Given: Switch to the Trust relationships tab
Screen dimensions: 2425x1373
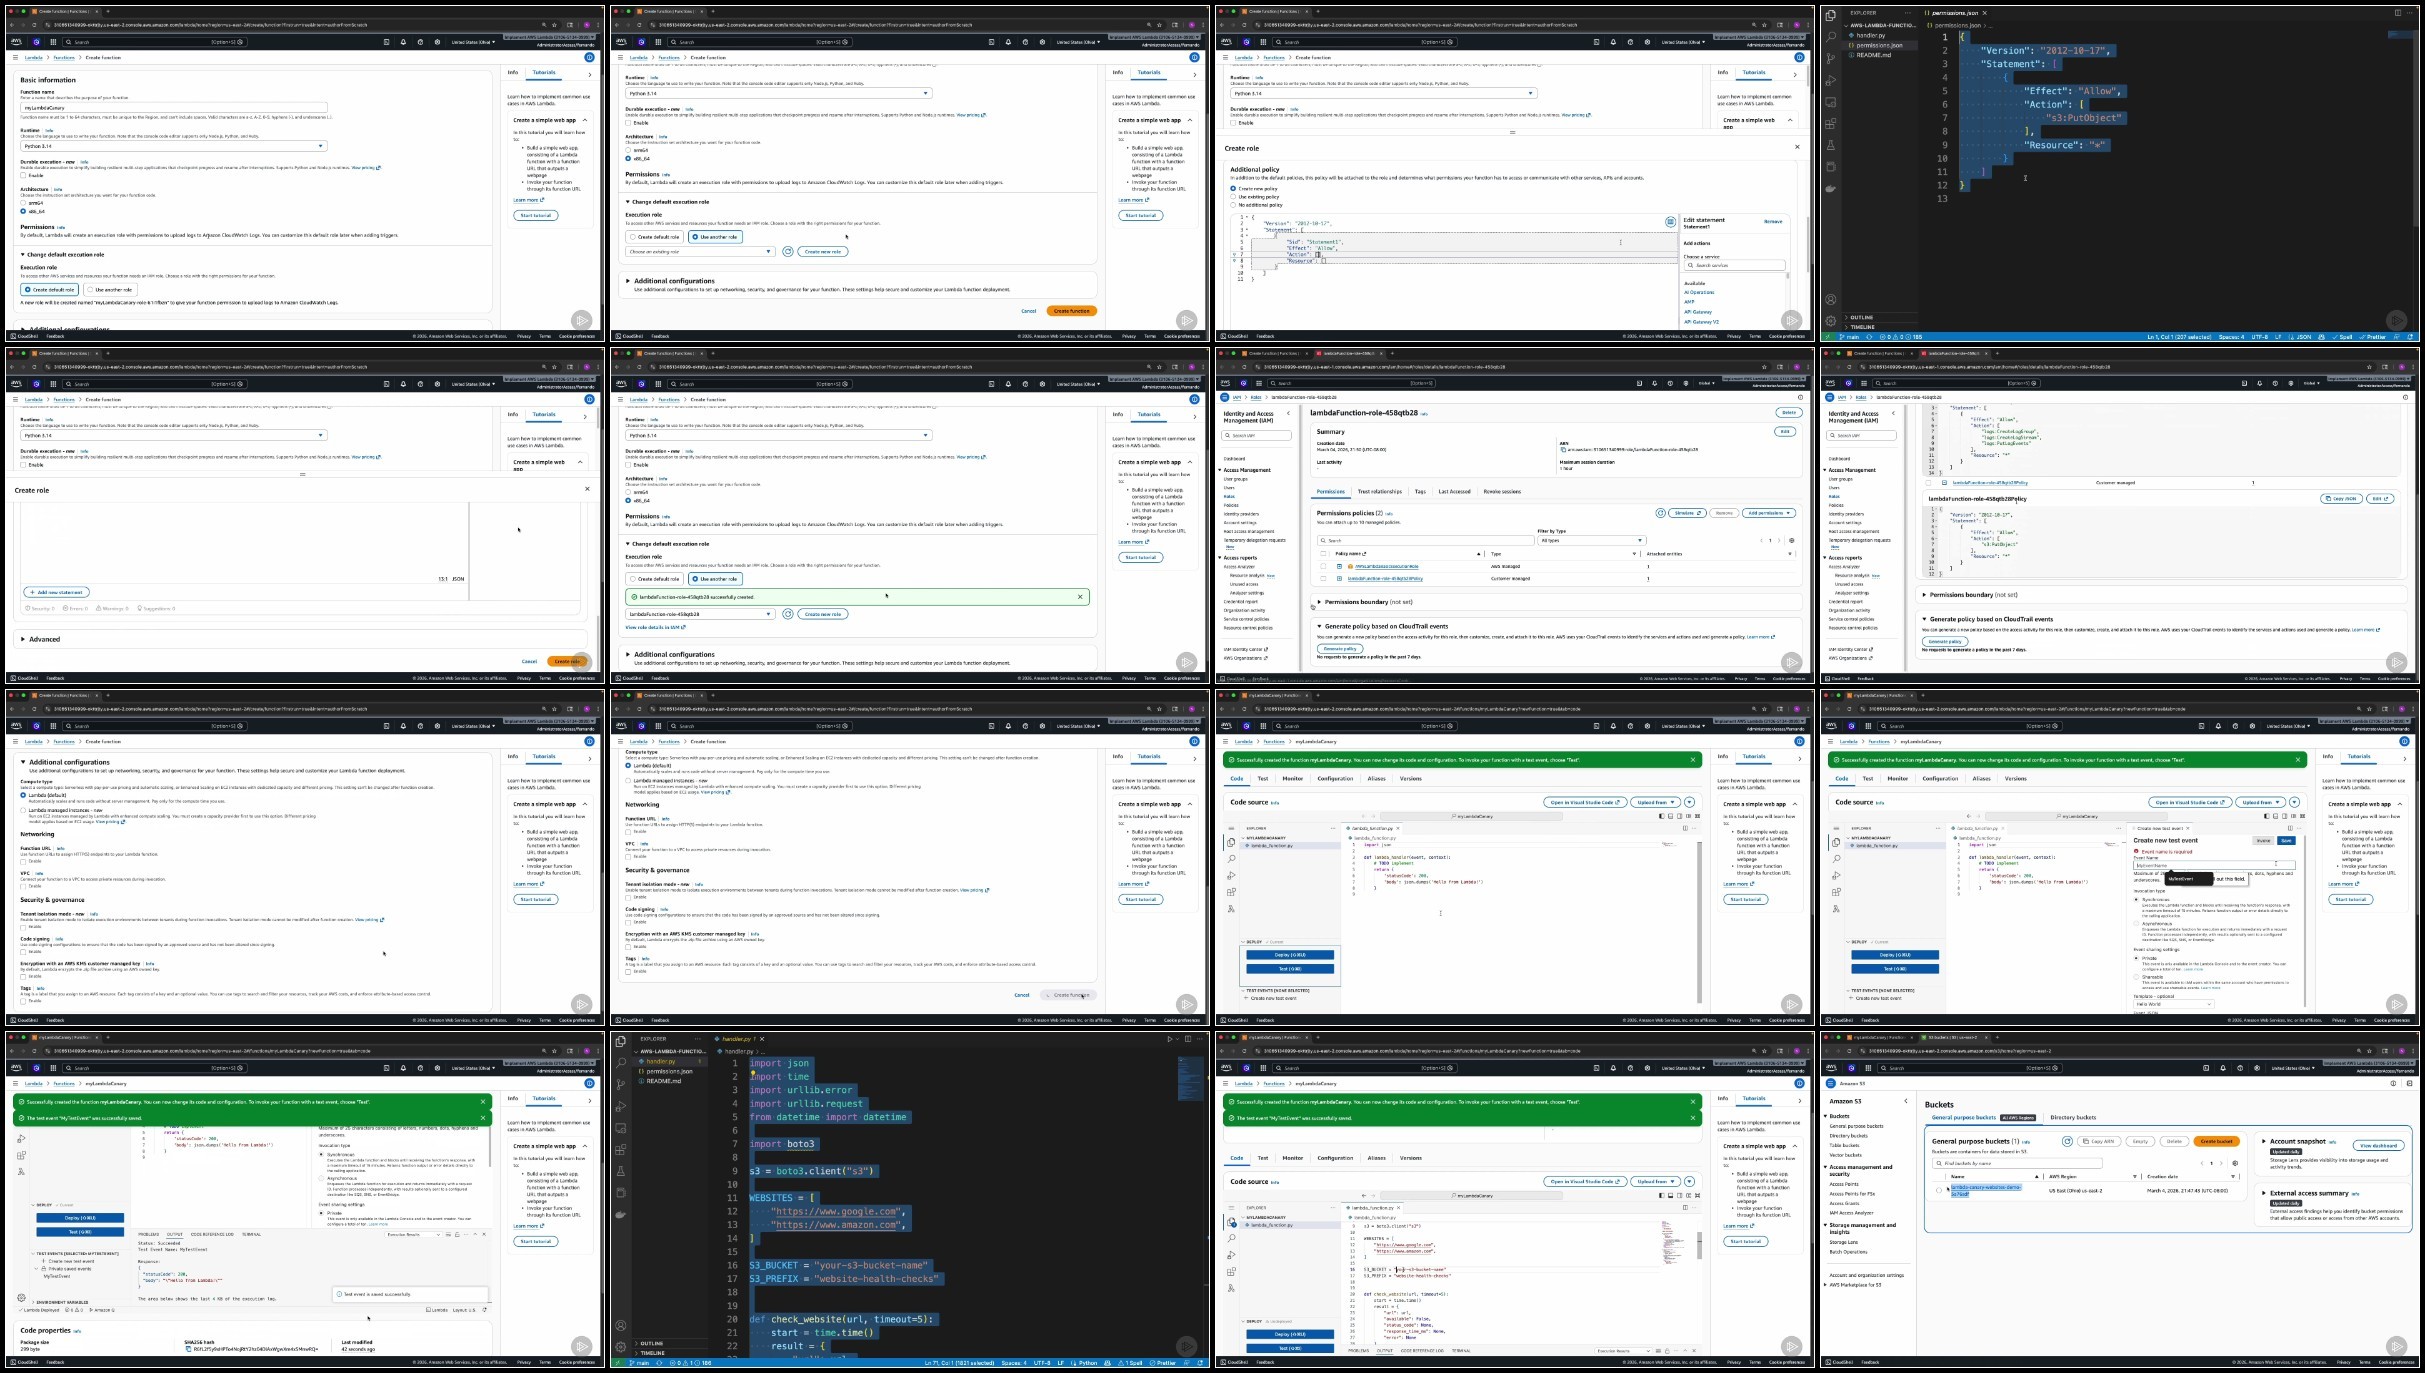Looking at the screenshot, I should click(1379, 491).
